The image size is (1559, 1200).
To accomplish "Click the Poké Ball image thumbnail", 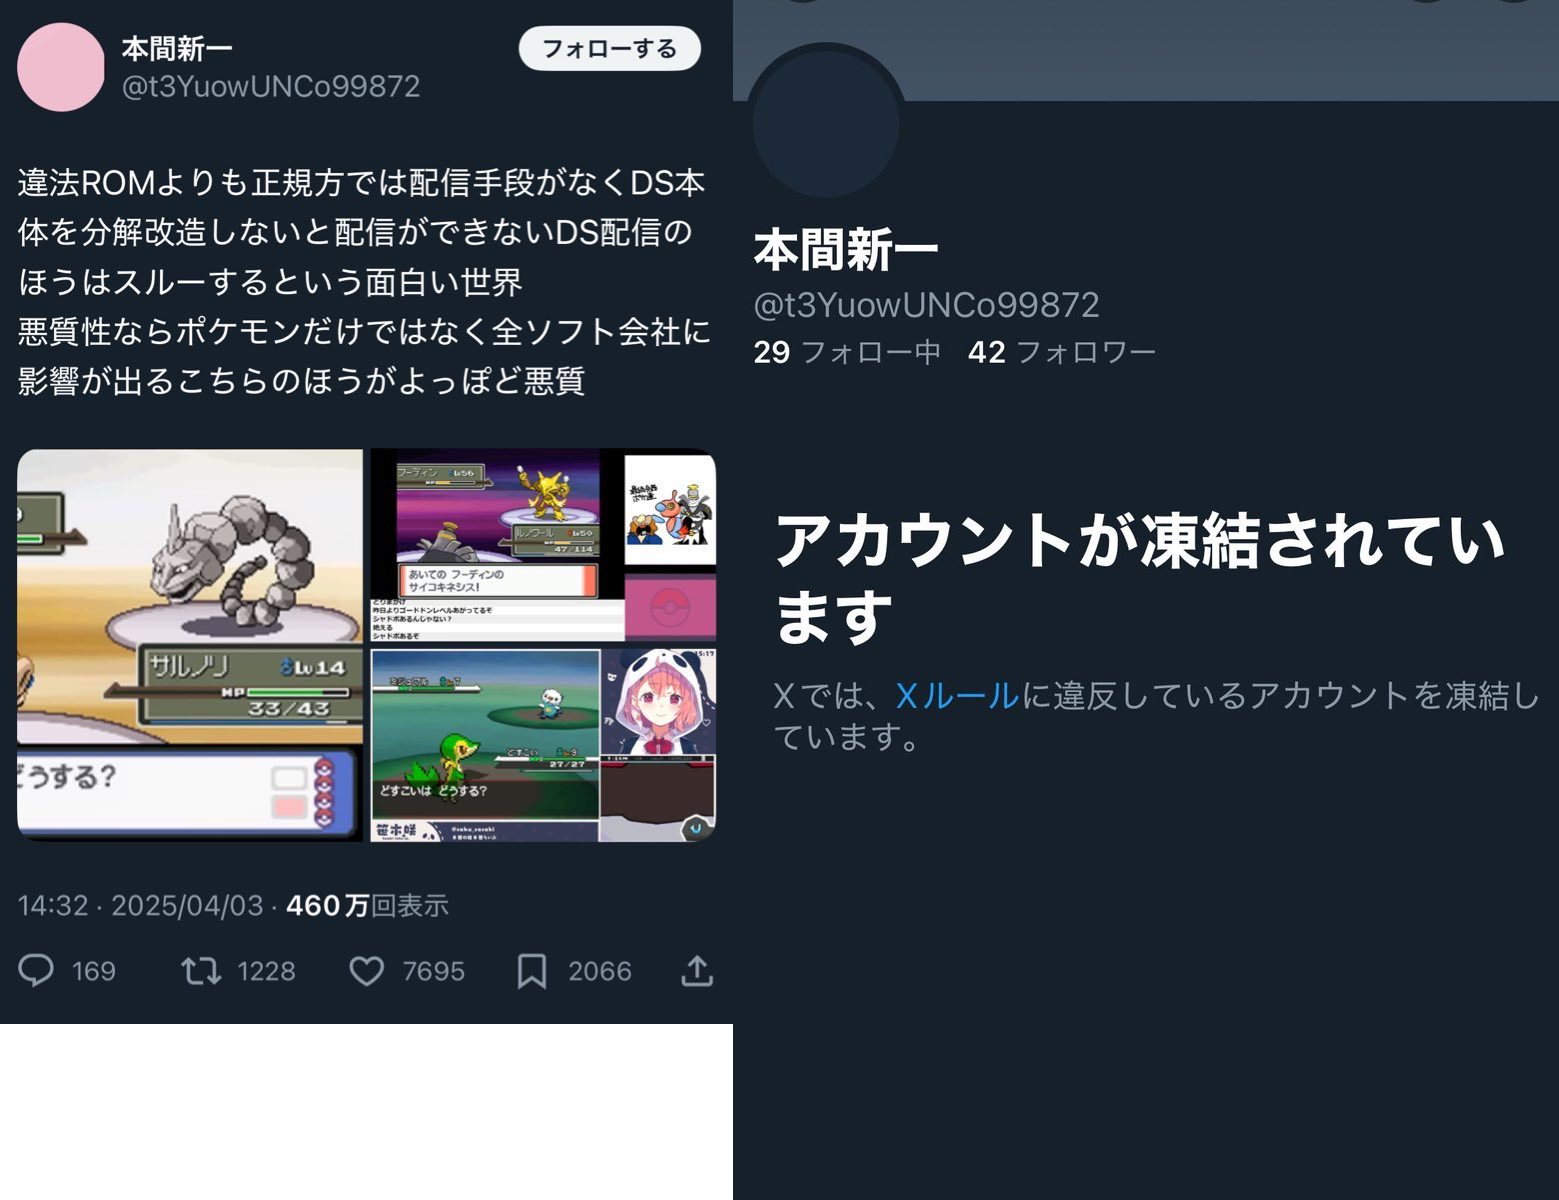I will [x=670, y=607].
